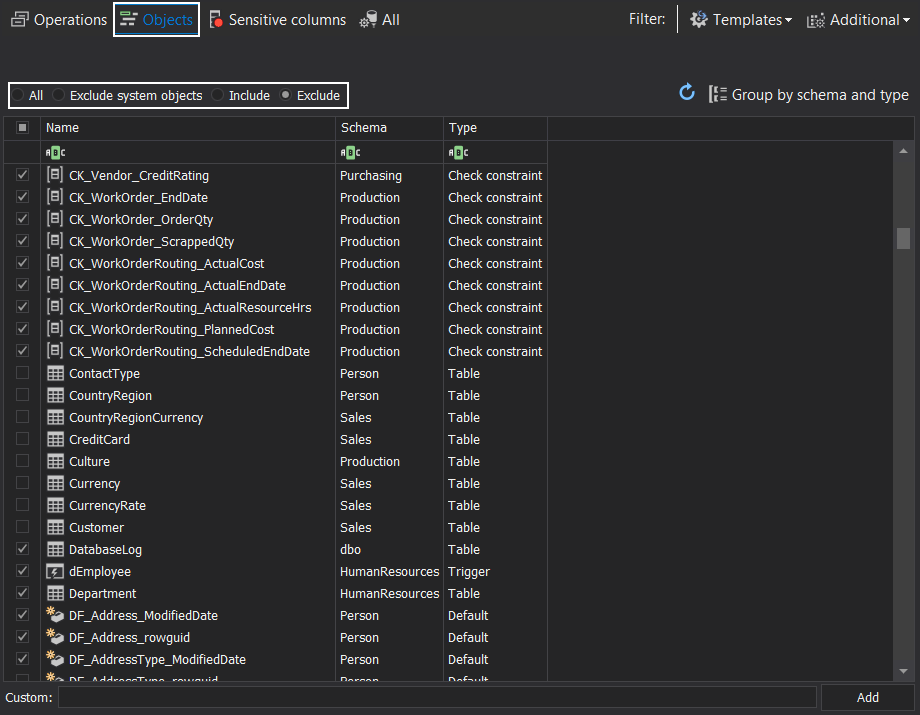
Task: Click the refresh objects icon
Action: (686, 93)
